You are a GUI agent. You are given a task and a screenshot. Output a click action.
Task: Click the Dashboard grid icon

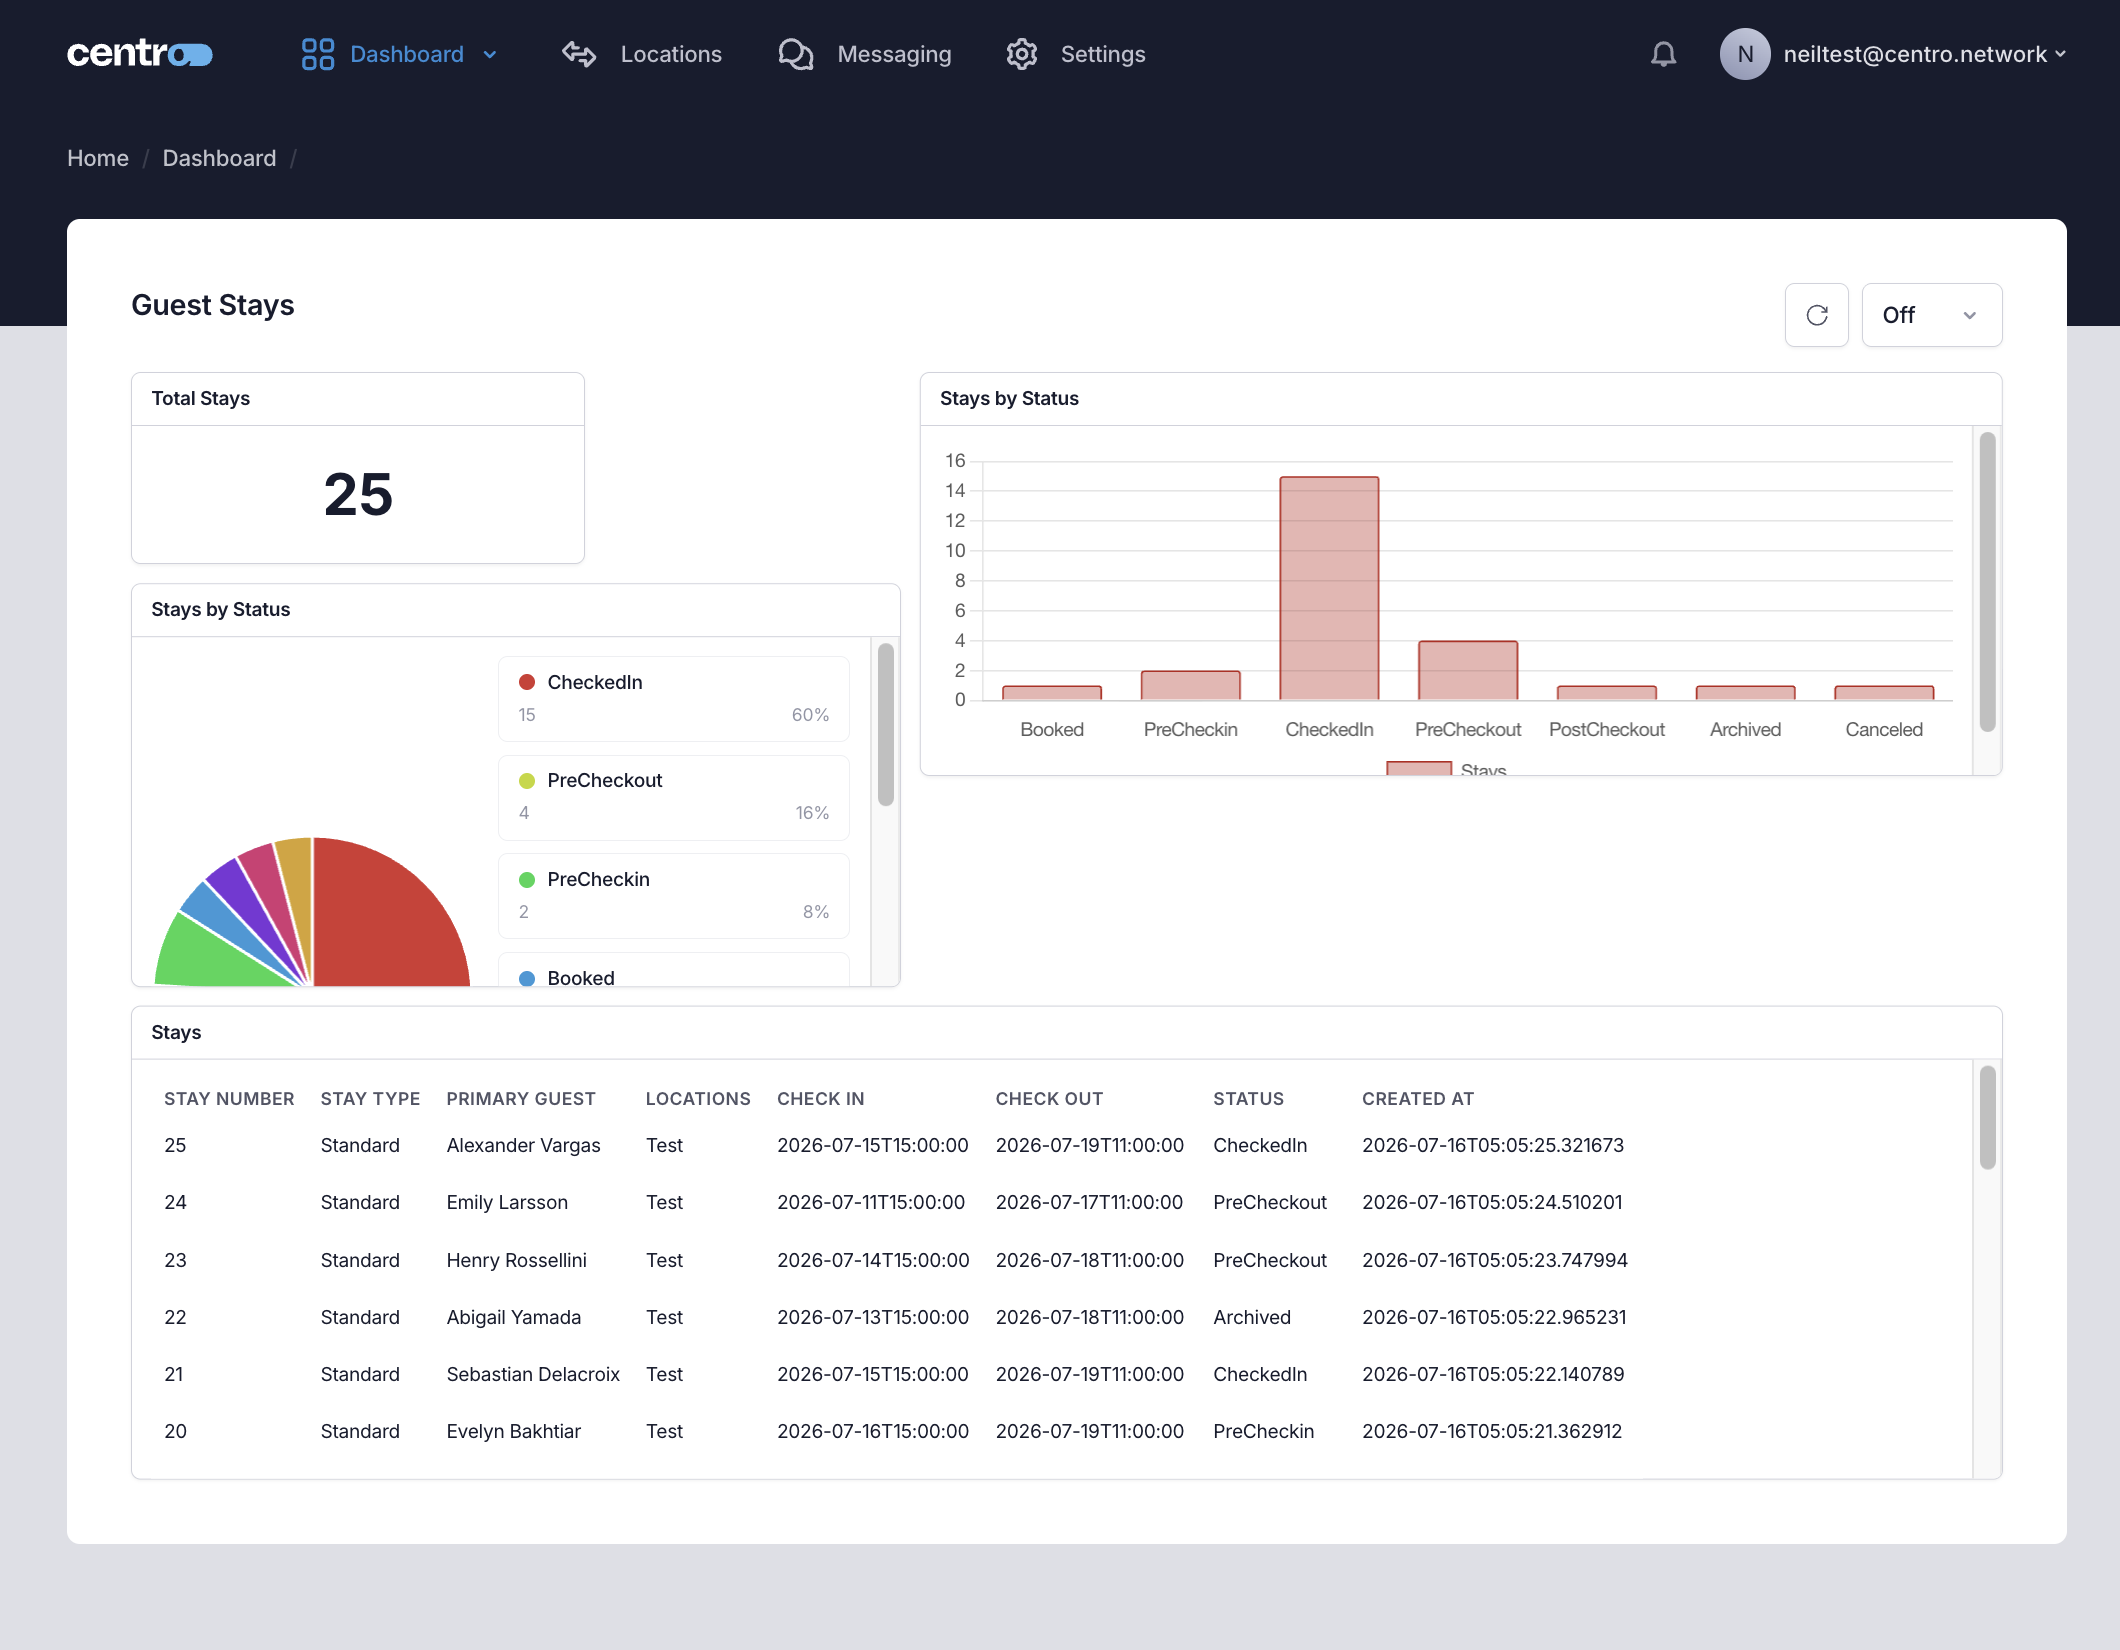click(318, 54)
